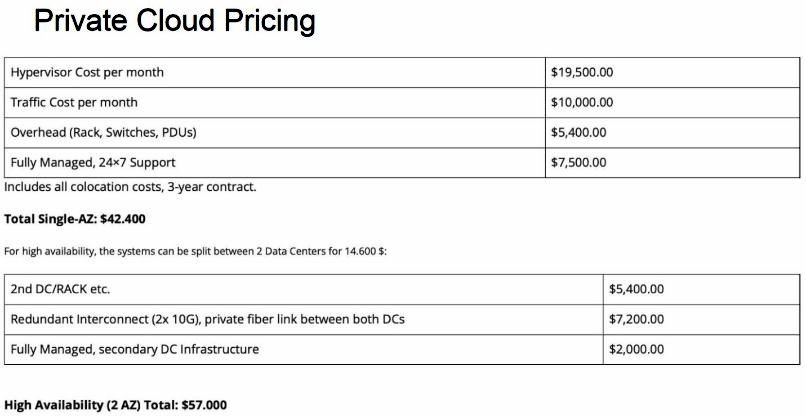Click the $7,200.00 interconnect price cell
The width and height of the screenshot is (806, 417).
pos(636,319)
